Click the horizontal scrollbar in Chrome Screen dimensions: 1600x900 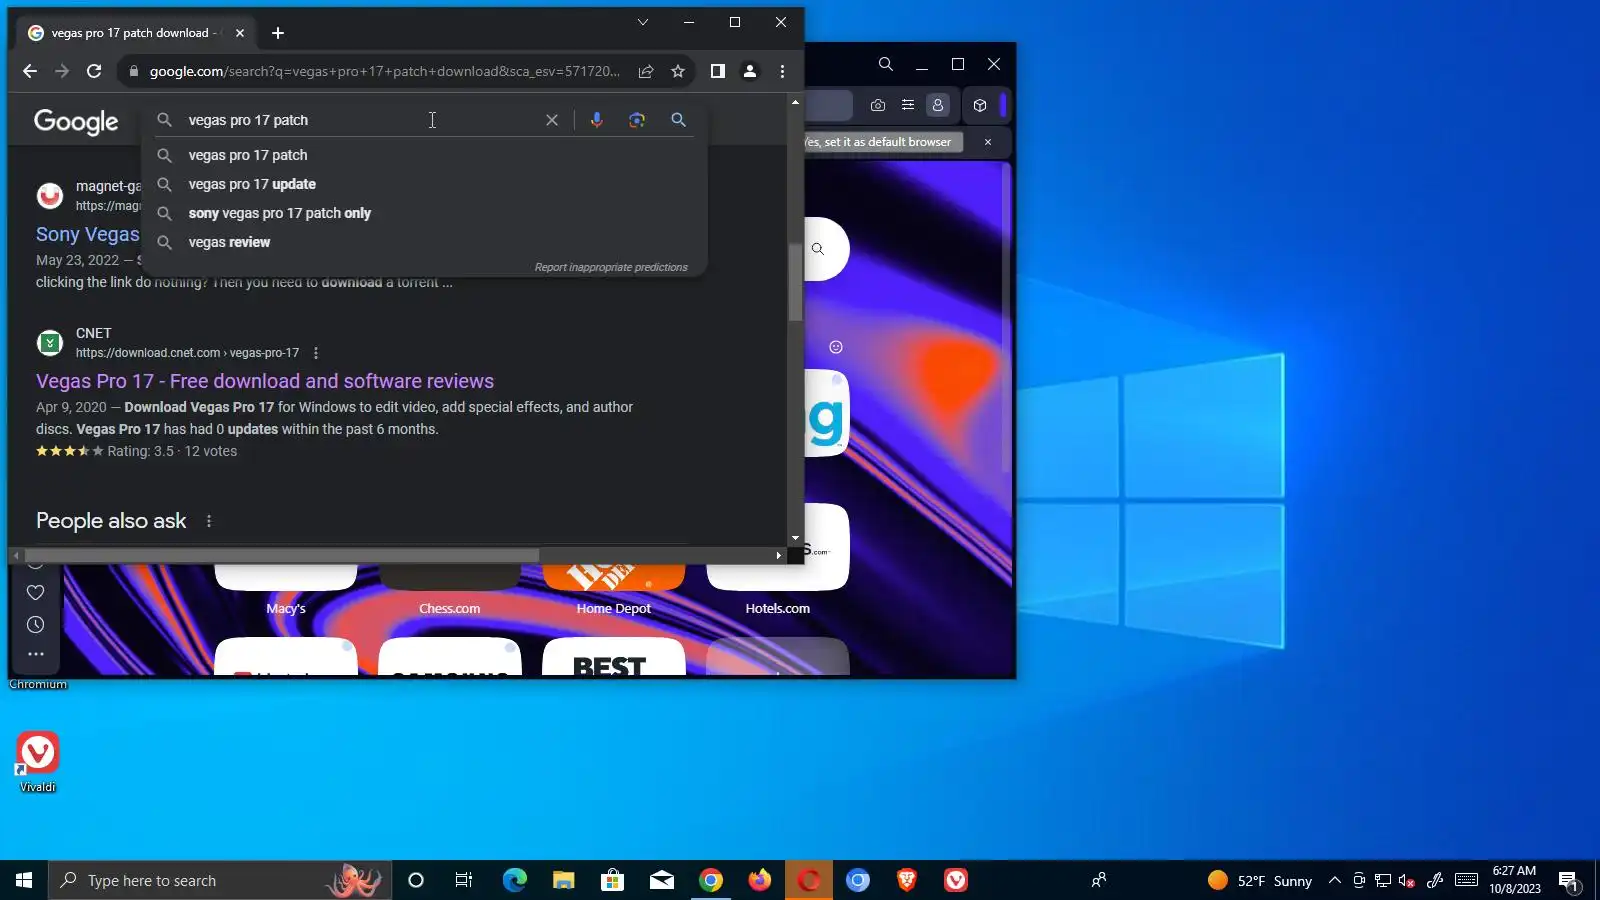(282, 555)
